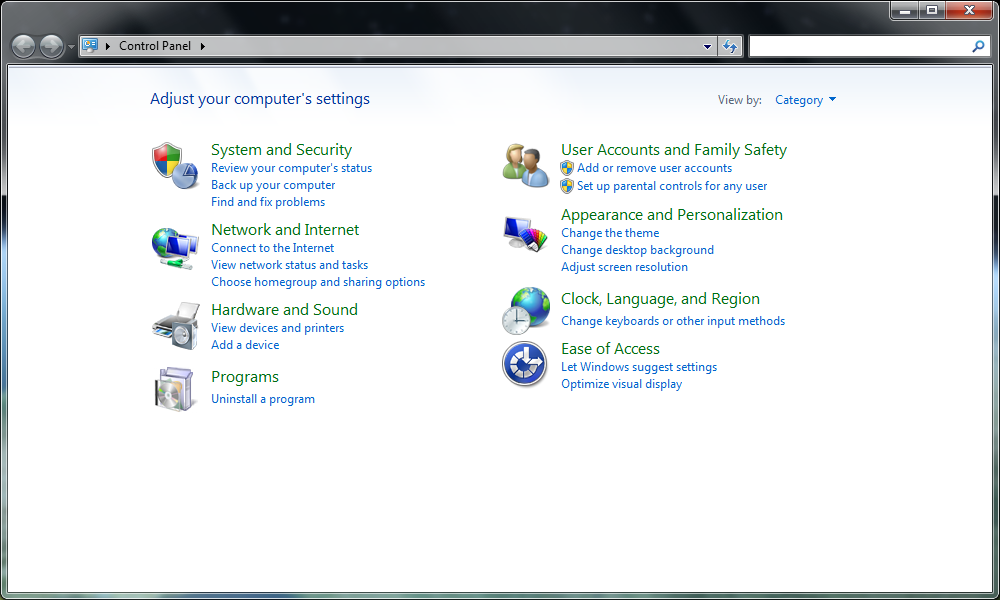Minimize the Control Panel window

point(904,10)
